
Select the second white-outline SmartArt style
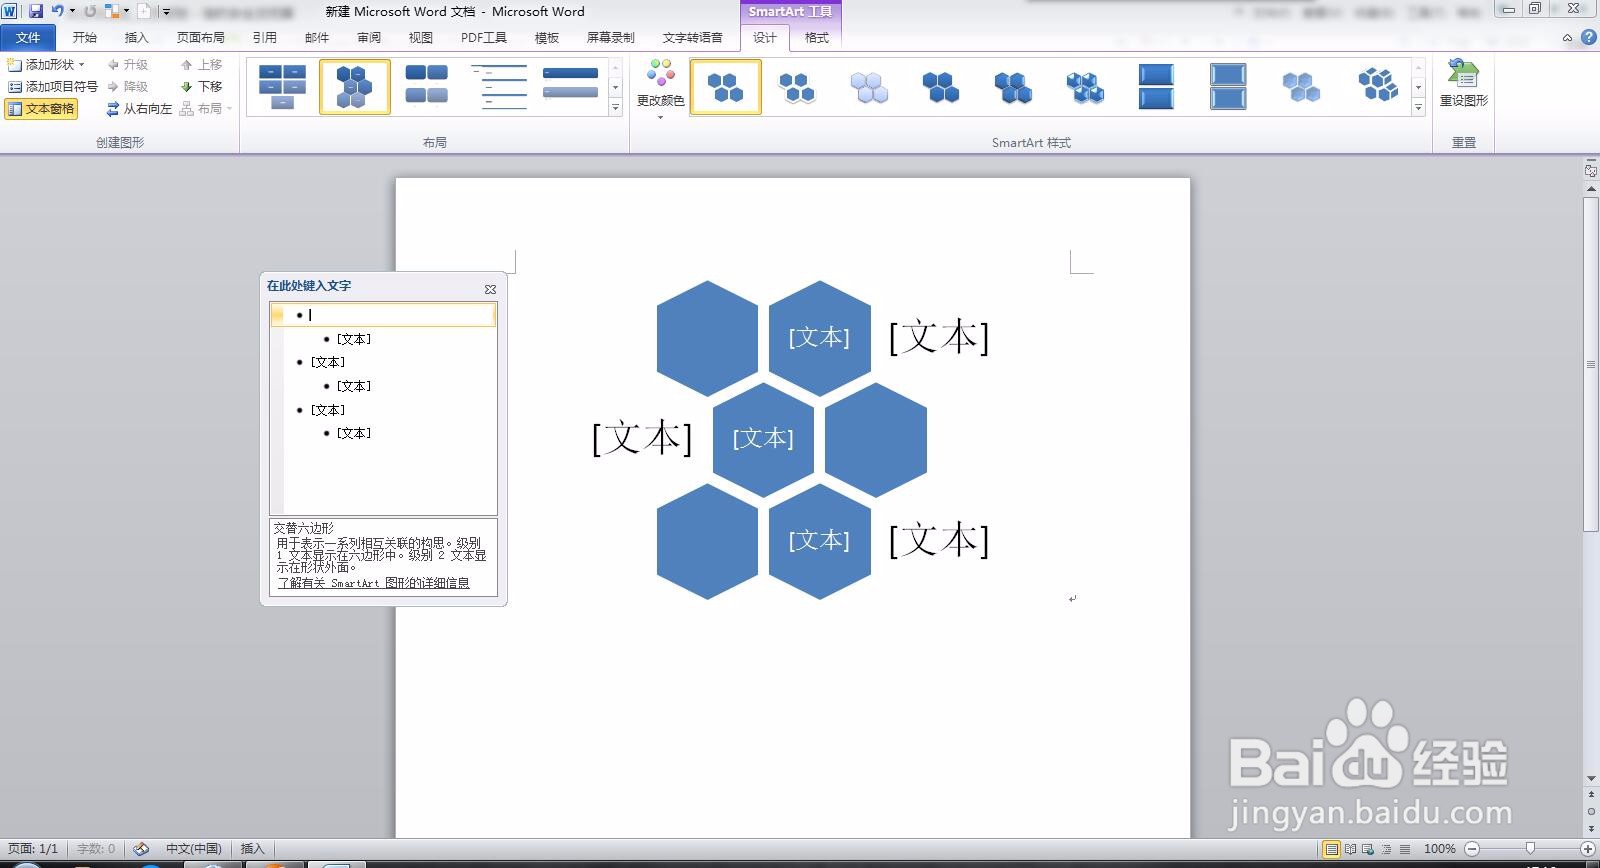[x=797, y=87]
